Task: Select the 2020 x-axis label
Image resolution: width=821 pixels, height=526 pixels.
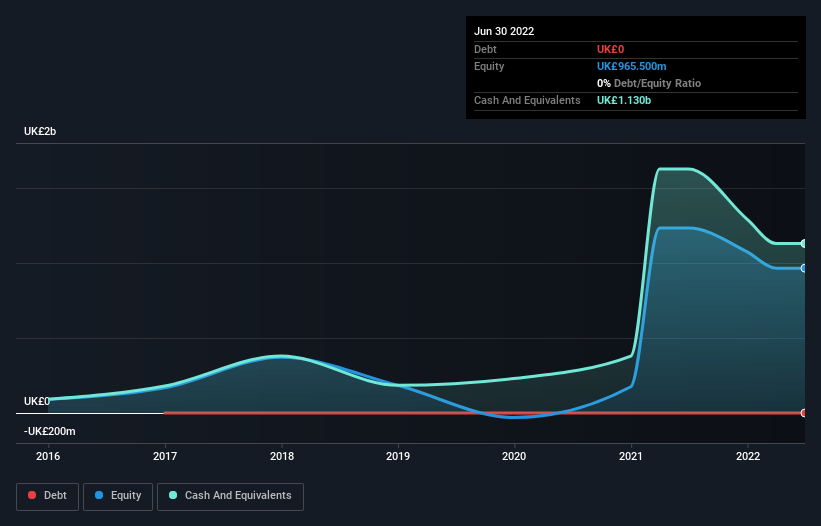Action: point(514,456)
